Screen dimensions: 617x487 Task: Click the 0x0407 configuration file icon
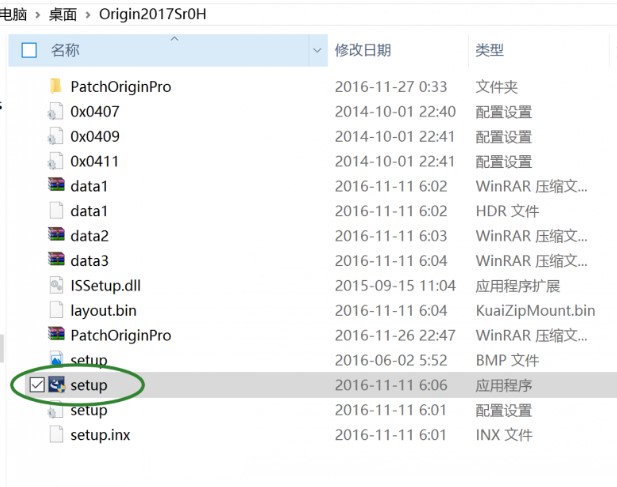tap(56, 112)
